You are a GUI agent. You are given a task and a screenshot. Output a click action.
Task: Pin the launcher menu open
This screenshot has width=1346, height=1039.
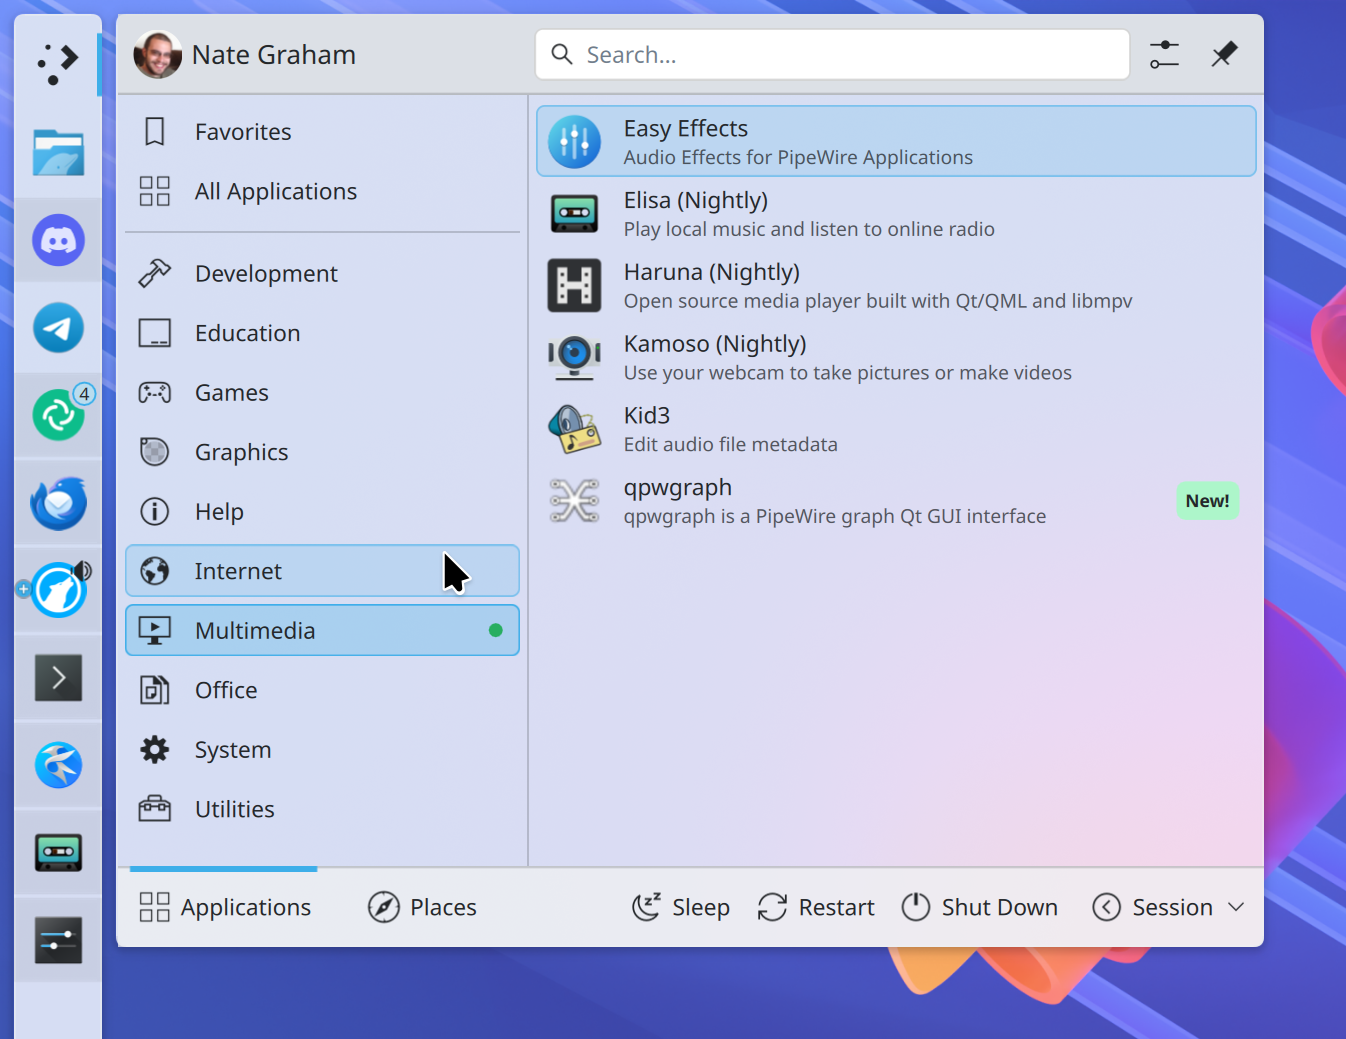tap(1224, 54)
